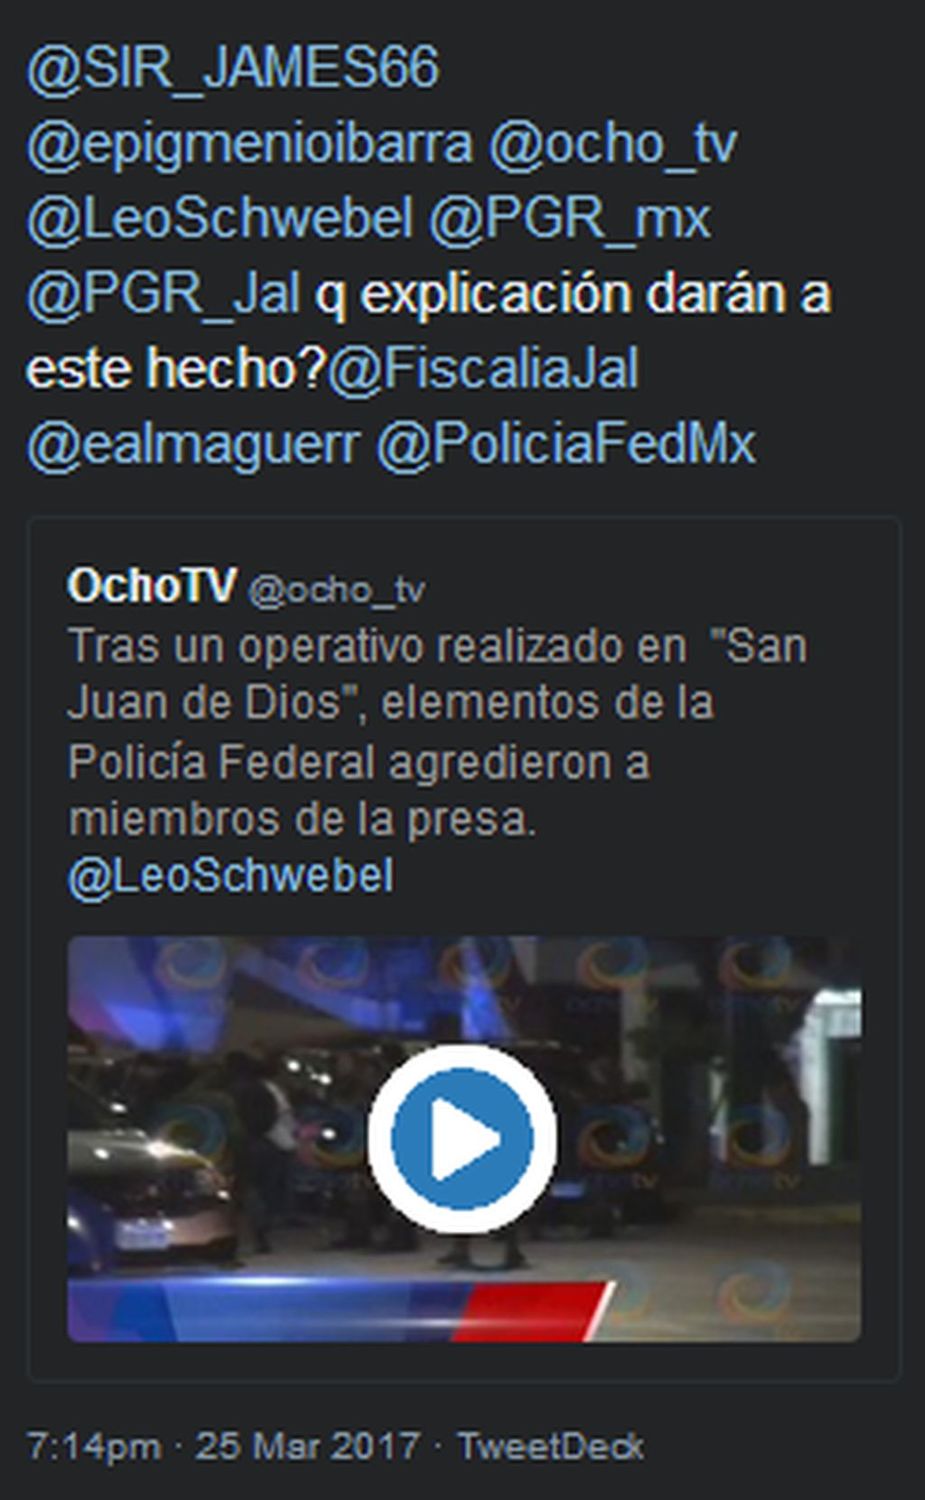Screen dimensions: 925x1500
Task: Open the @SIR_JAMES66 mention
Action: [x=233, y=69]
